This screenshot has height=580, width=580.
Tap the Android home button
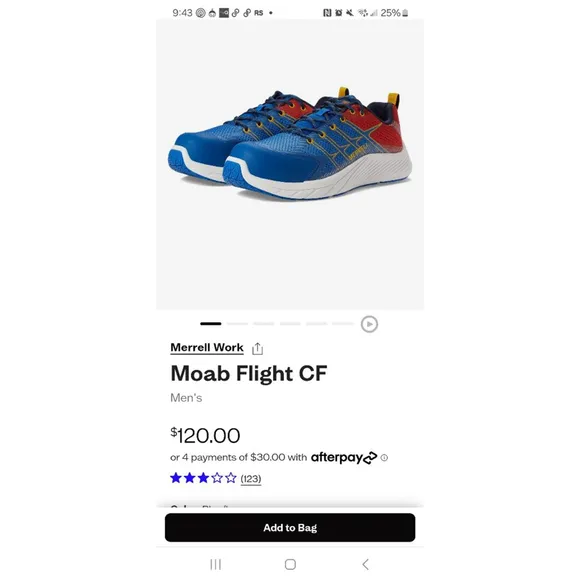point(290,564)
